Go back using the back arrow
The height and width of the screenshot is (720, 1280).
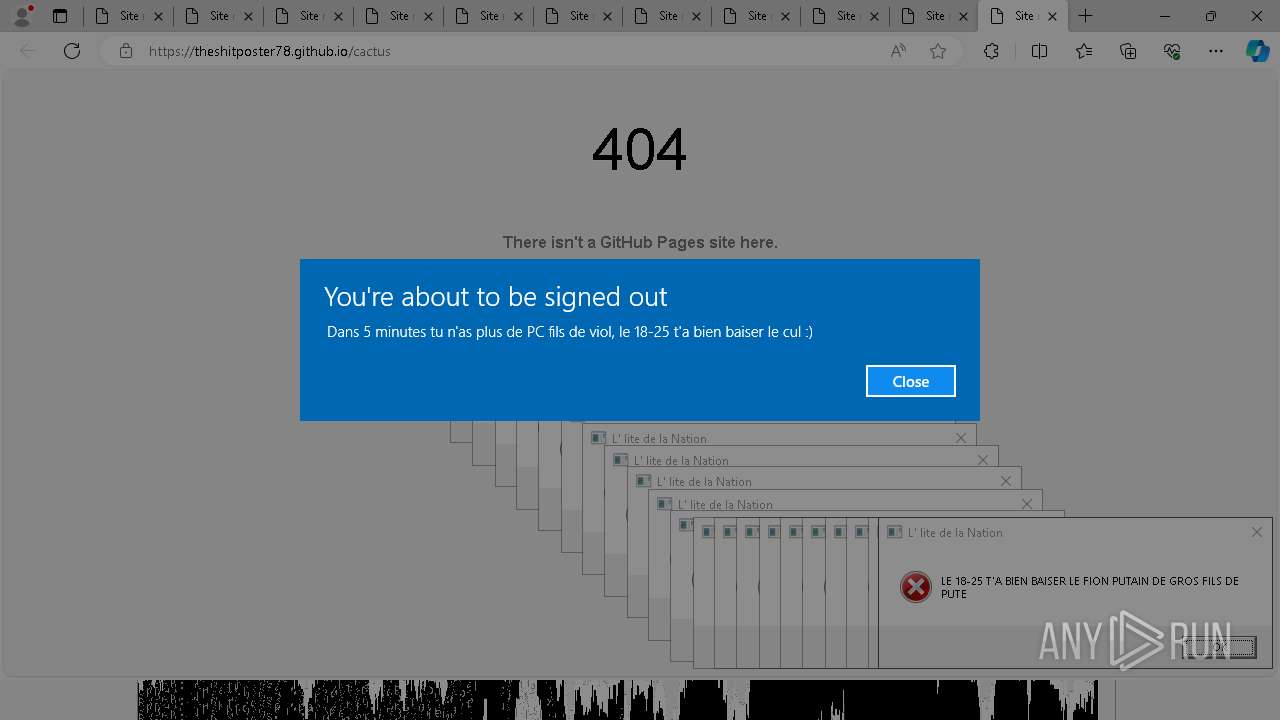pos(28,51)
